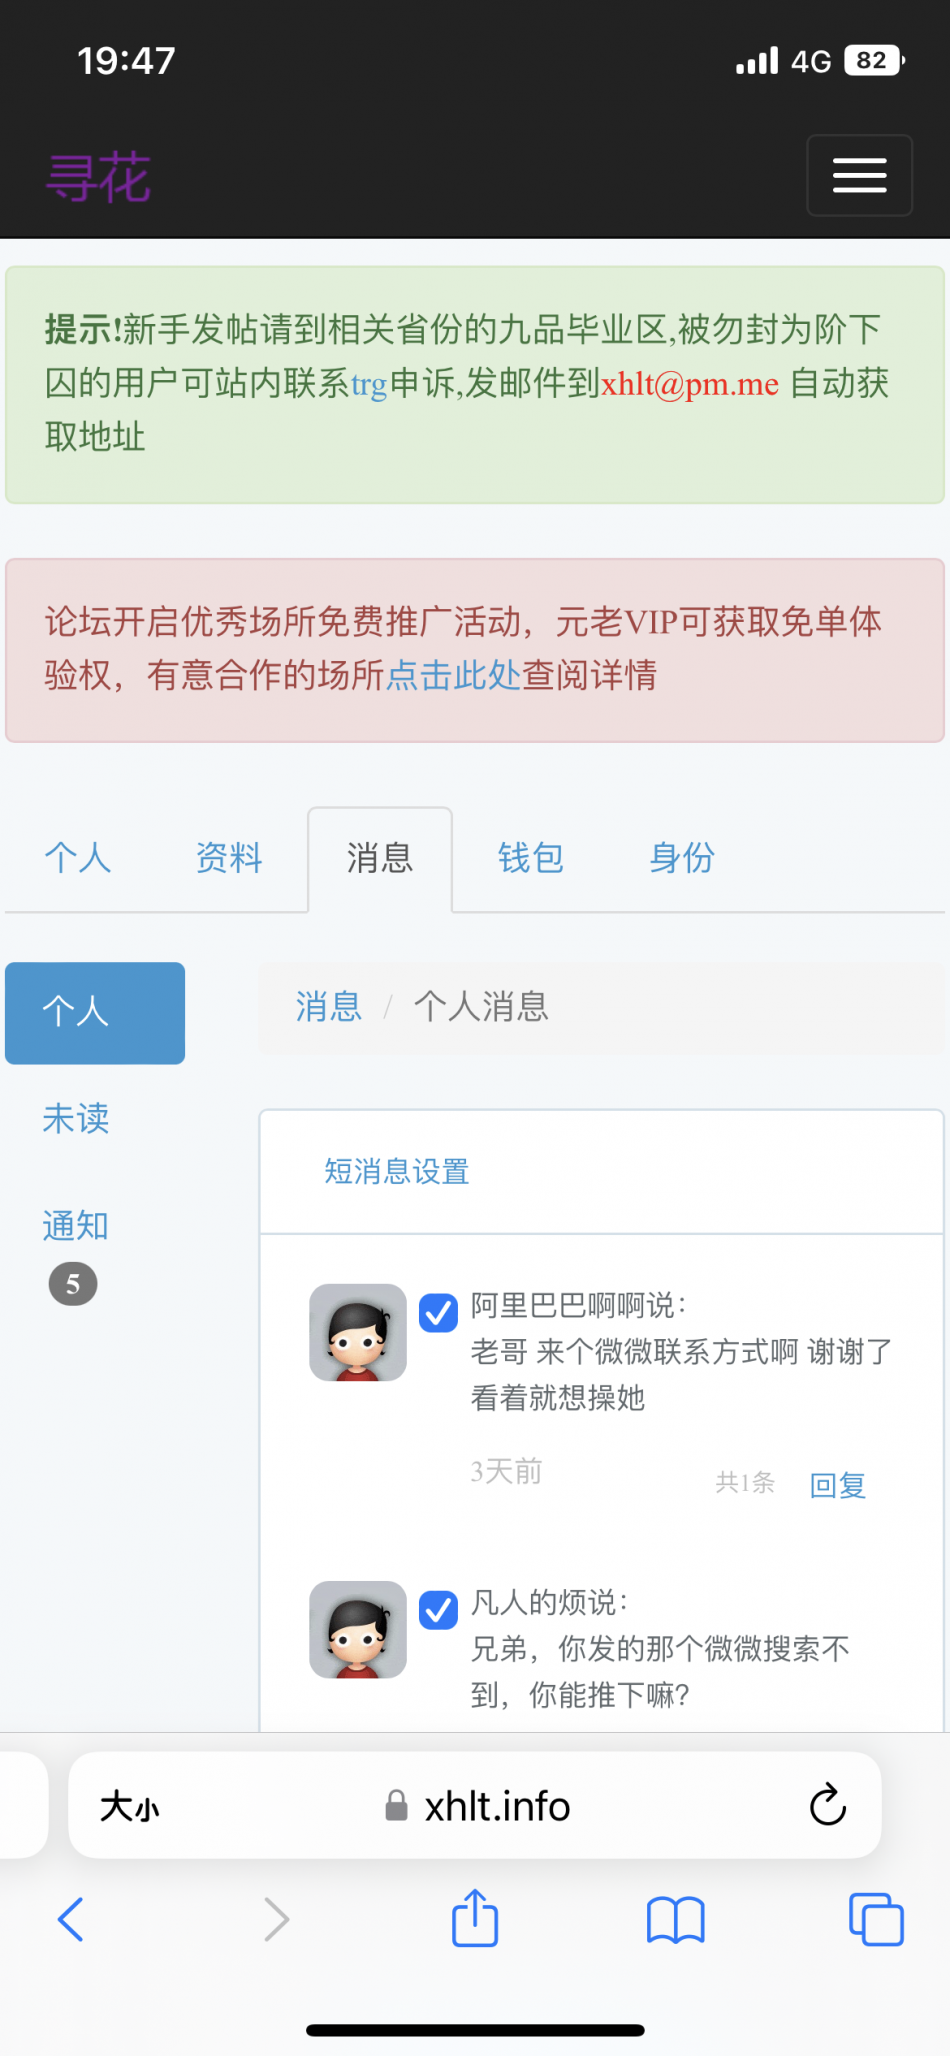Uncheck the 阿里巴巴啊啊 message checkbox
This screenshot has width=950, height=2056.
[438, 1312]
